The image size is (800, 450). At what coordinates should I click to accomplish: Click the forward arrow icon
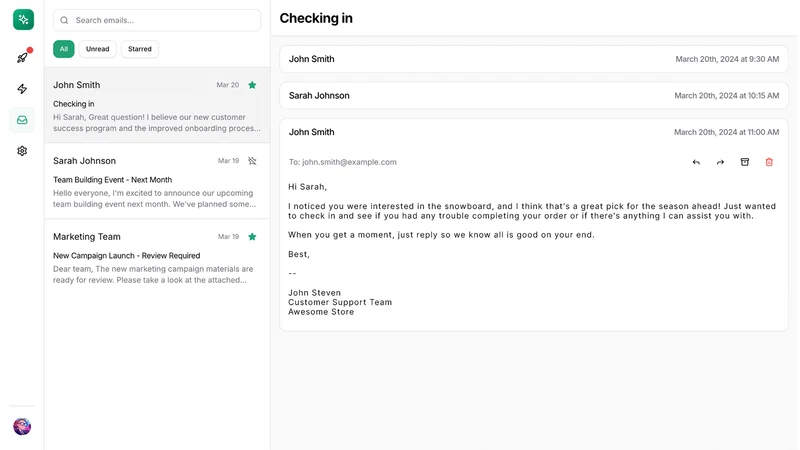pos(720,162)
